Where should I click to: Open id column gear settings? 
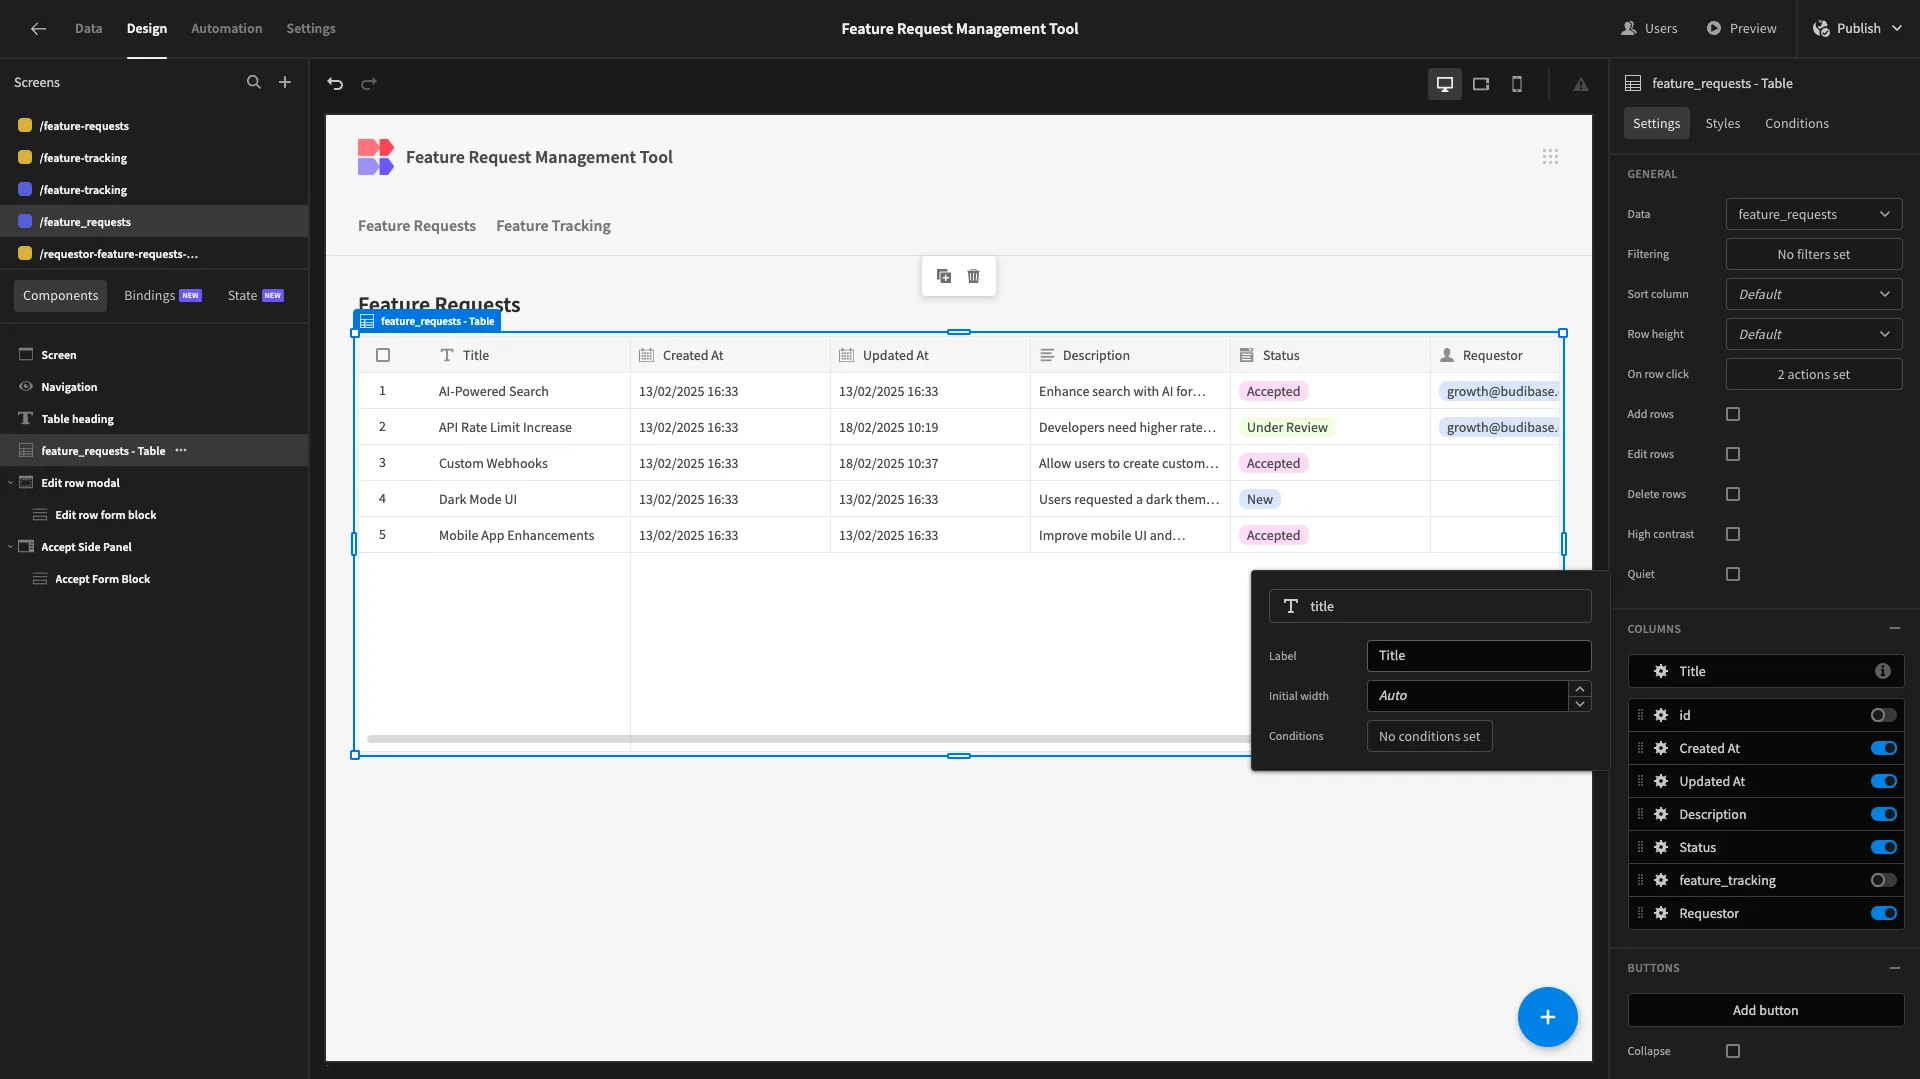tap(1661, 715)
